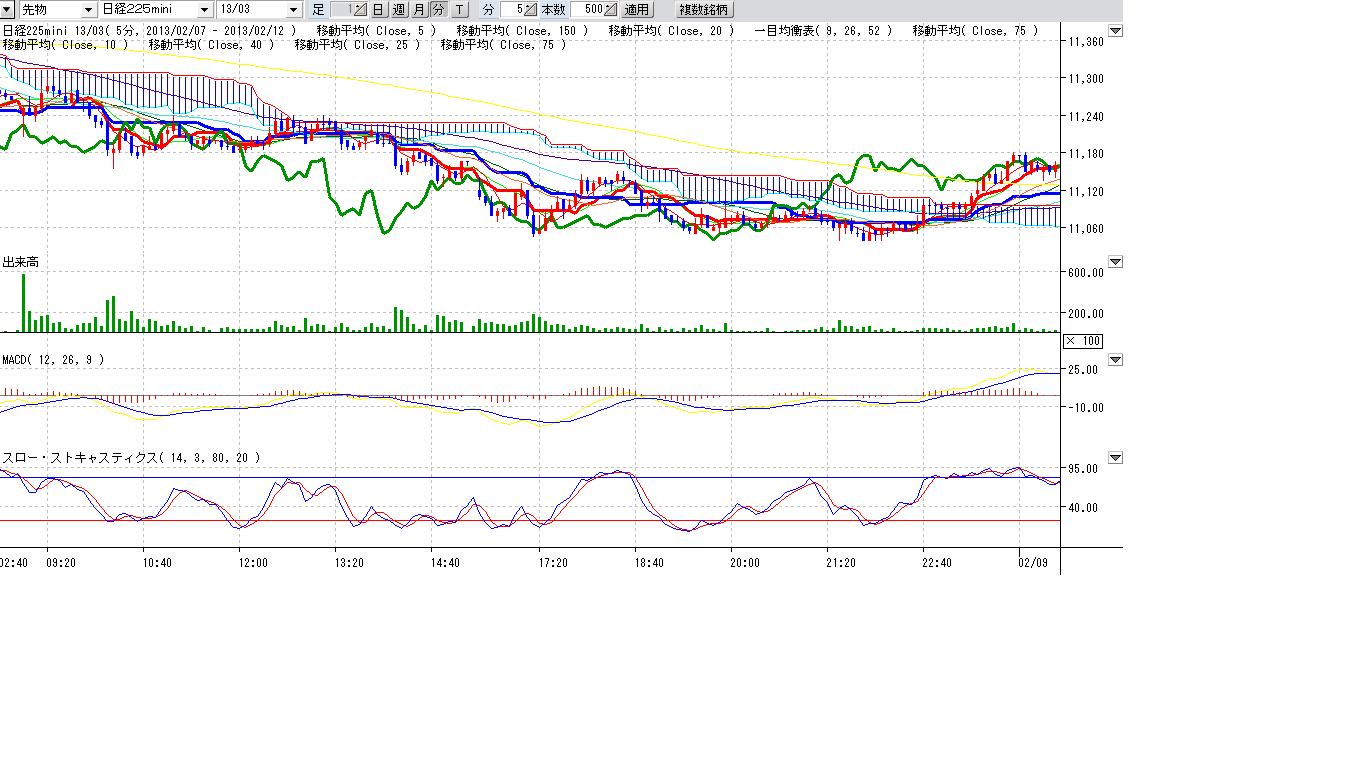This screenshot has height=768, width=1366.
Task: Click the 足 period count spinner arrows
Action: [360, 9]
